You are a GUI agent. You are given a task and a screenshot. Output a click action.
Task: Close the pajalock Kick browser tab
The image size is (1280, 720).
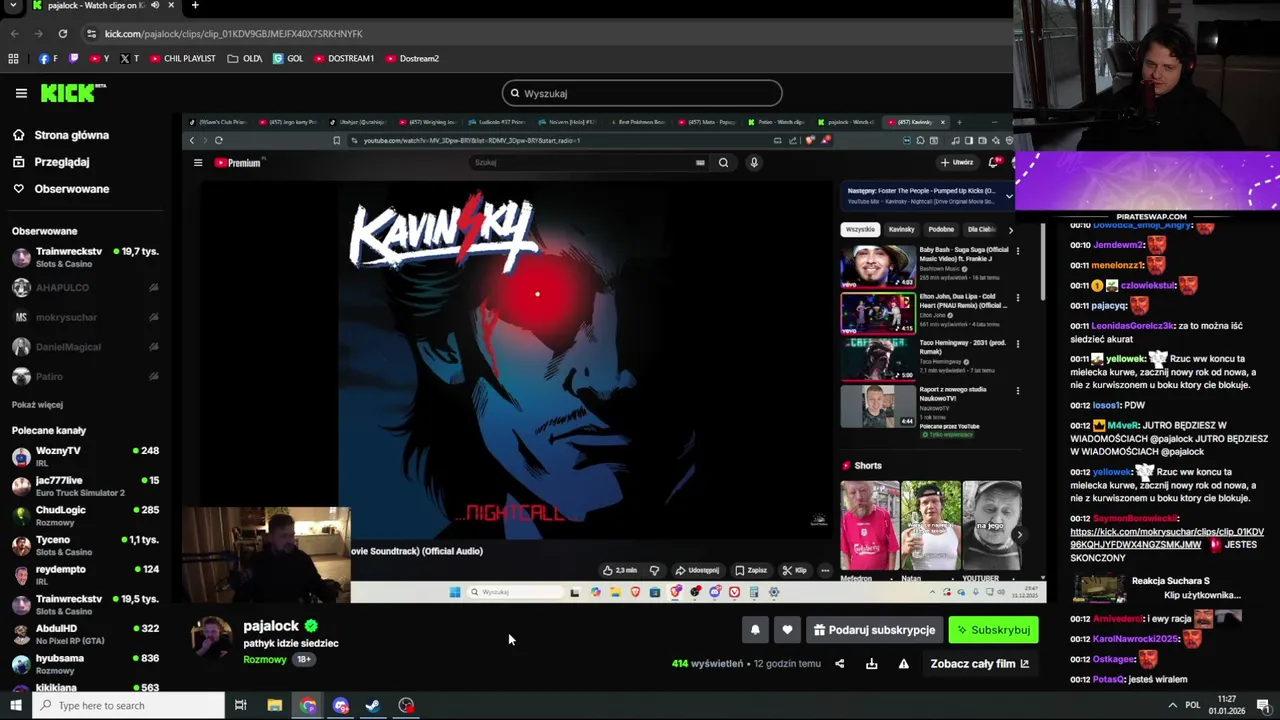click(x=171, y=5)
